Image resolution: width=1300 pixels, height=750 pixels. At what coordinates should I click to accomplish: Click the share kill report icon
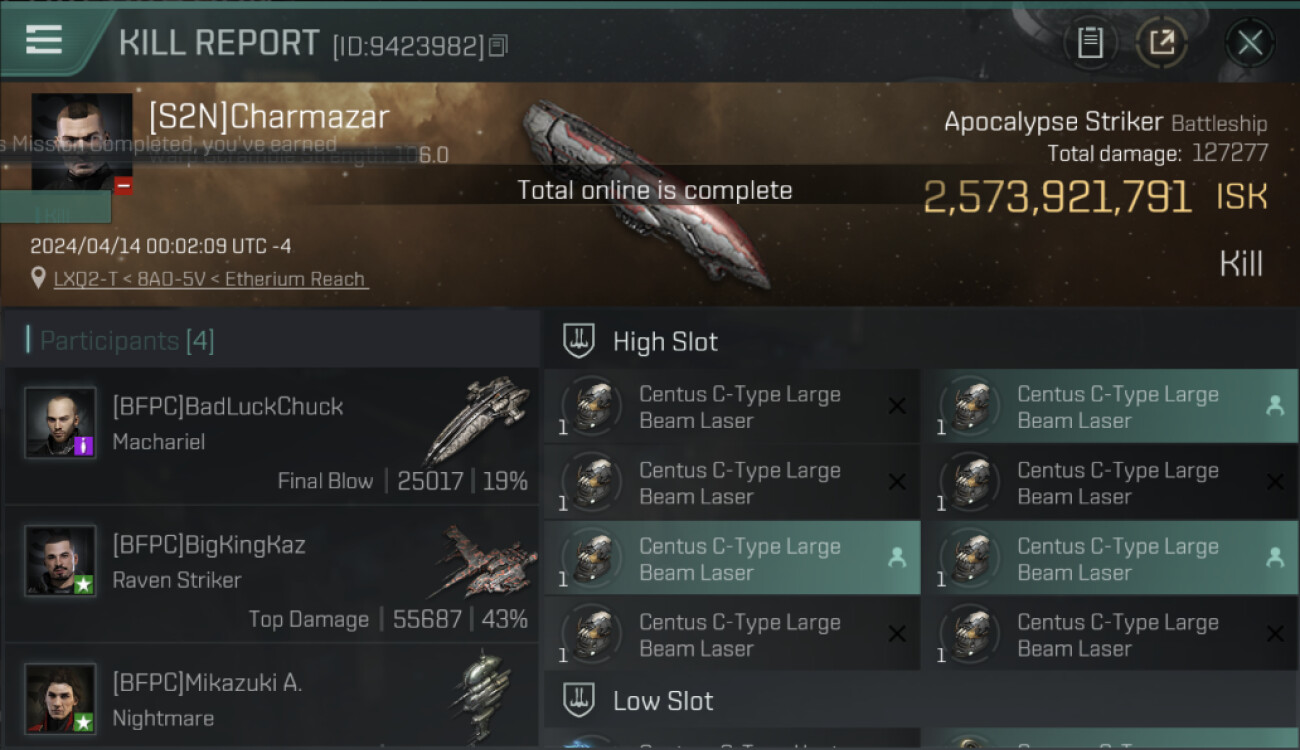coord(1161,43)
